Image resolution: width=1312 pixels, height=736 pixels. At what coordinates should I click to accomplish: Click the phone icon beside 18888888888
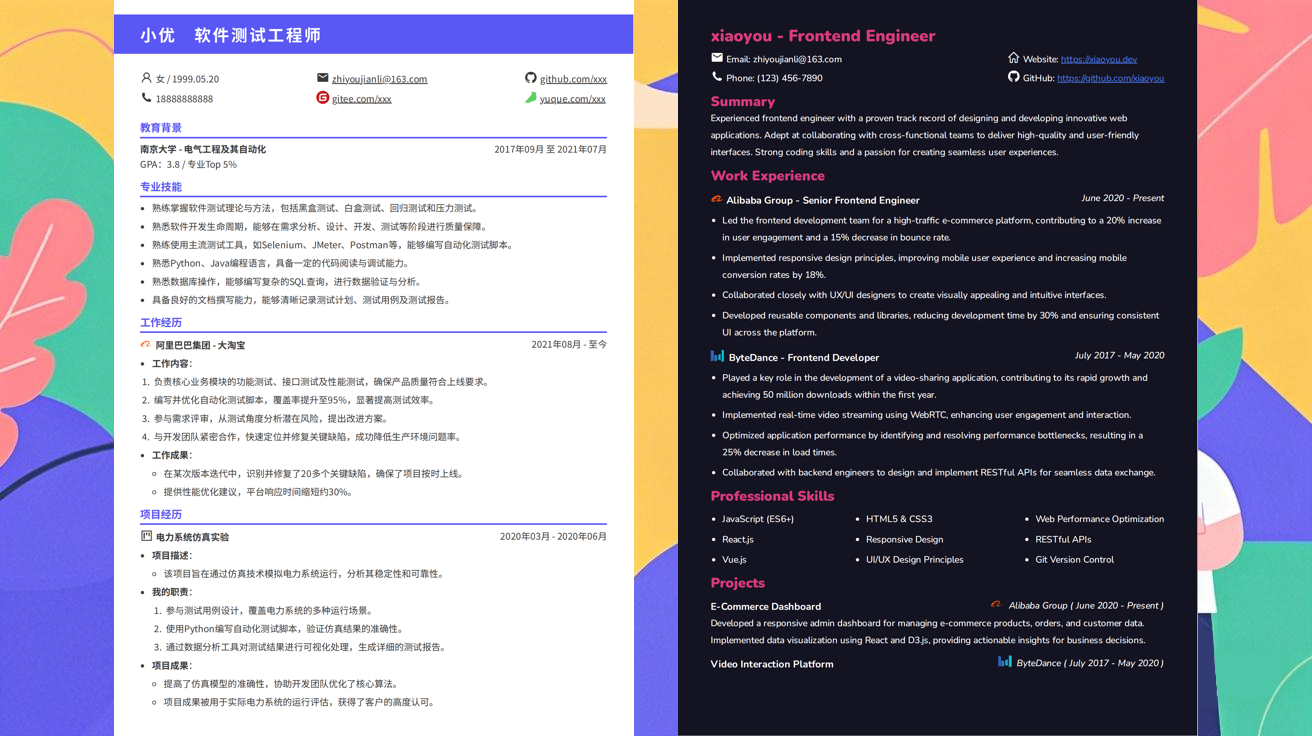146,98
